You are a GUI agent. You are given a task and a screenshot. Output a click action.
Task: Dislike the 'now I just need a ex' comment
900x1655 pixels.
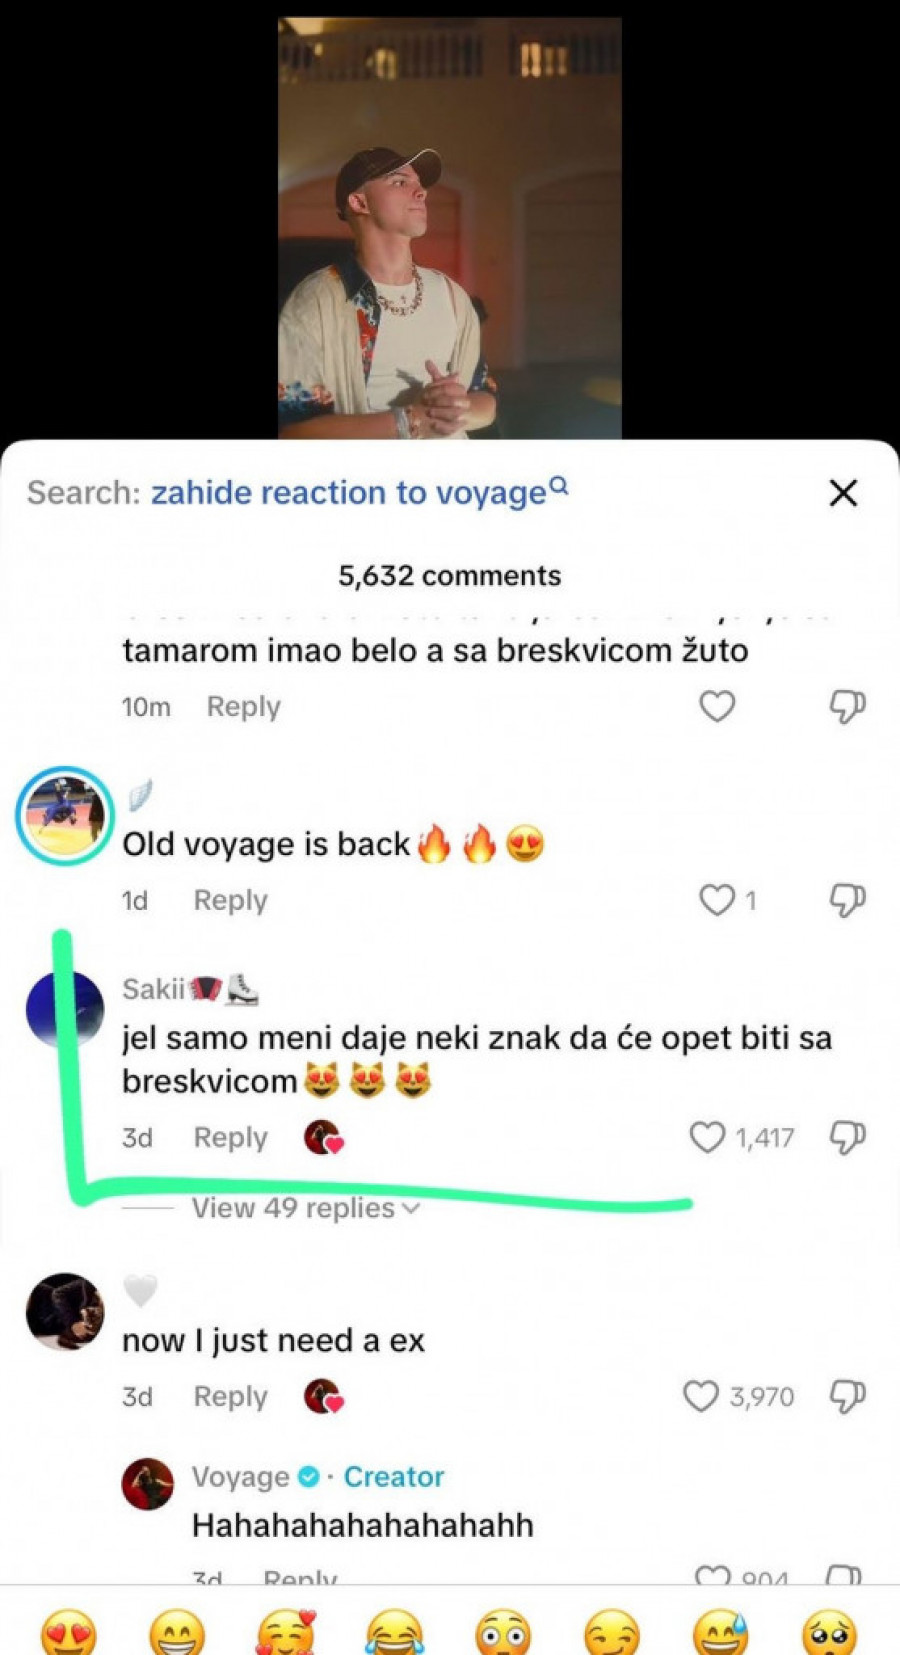tap(847, 1396)
